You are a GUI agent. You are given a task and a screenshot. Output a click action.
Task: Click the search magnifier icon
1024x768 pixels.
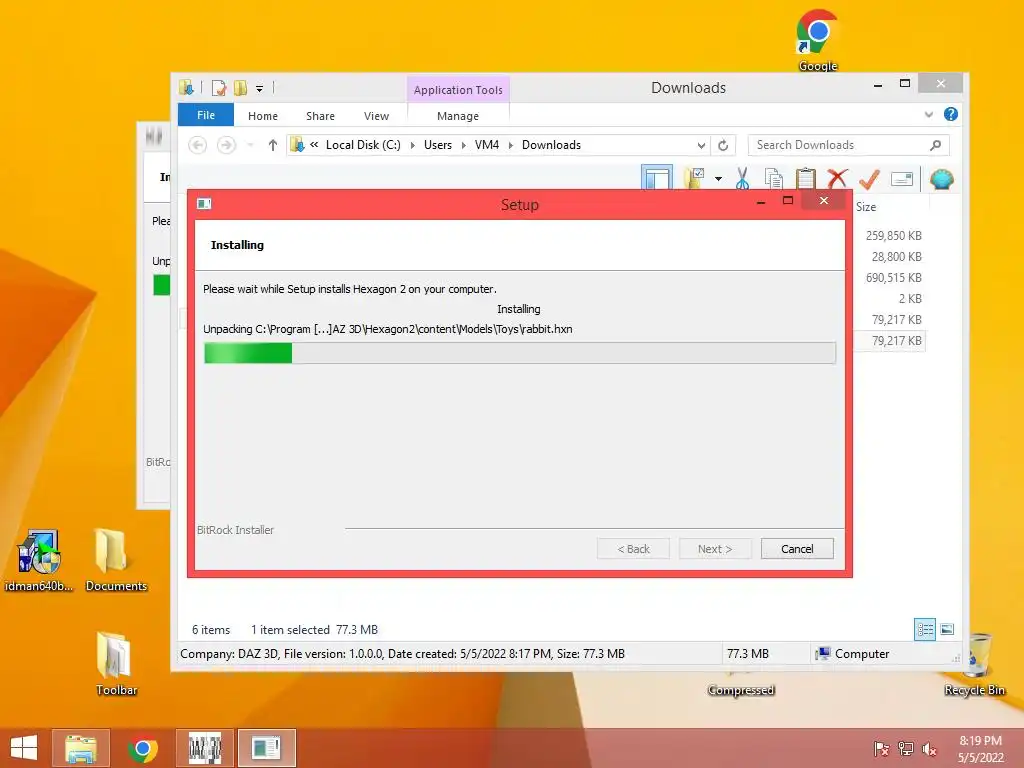[x=935, y=145]
